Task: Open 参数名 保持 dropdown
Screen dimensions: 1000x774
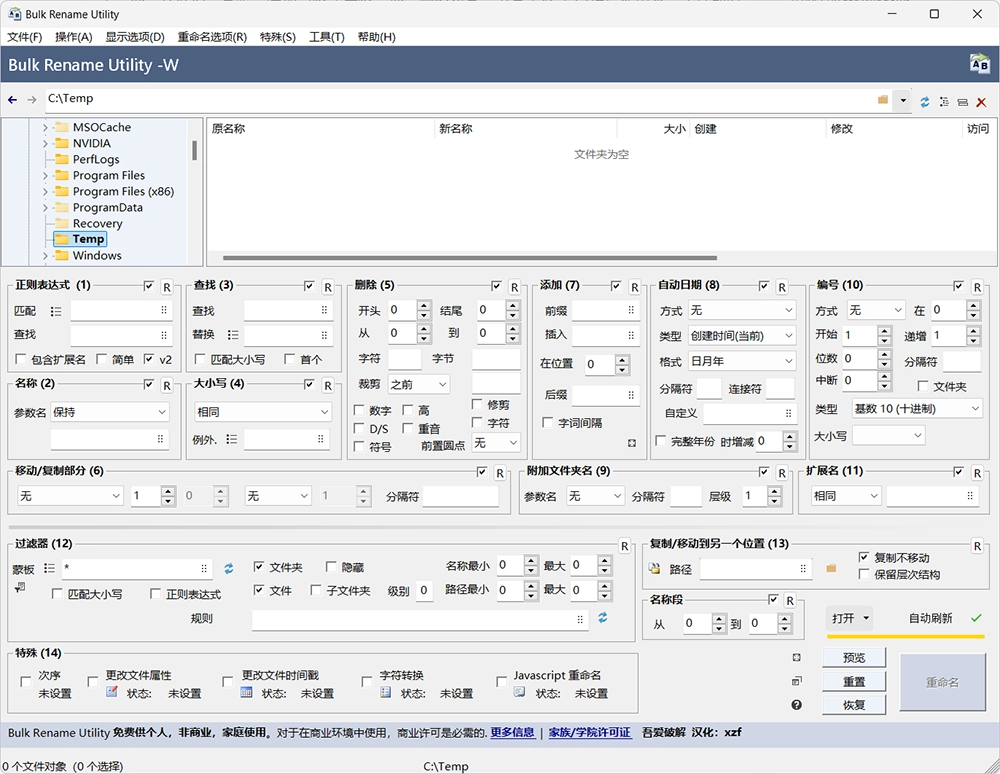Action: tap(110, 413)
